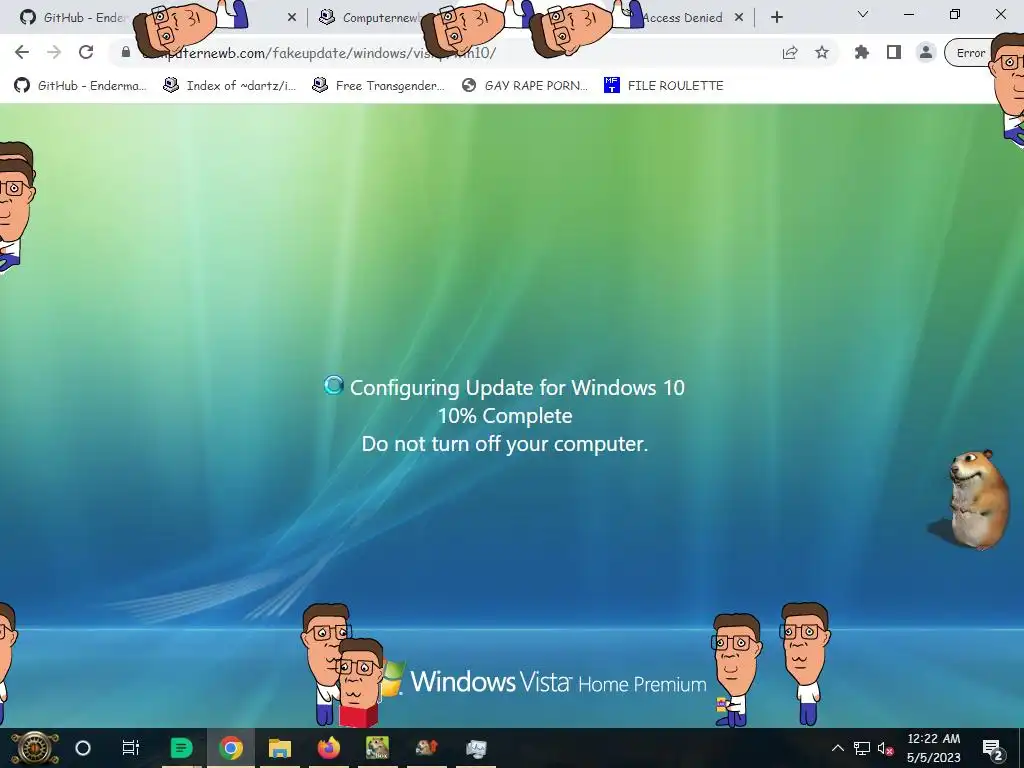Click the muted volume tray icon
This screenshot has height=768, width=1024.
click(x=885, y=748)
